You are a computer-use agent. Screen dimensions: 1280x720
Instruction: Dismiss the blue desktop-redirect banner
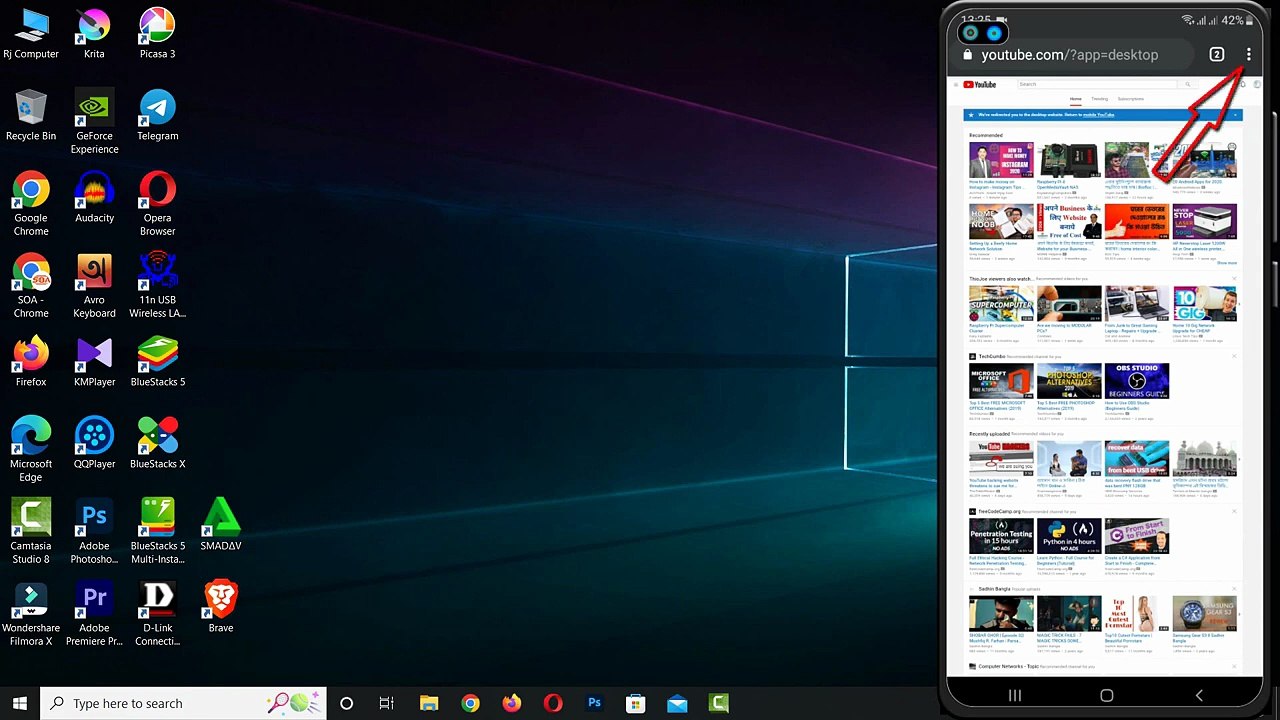pos(1237,115)
